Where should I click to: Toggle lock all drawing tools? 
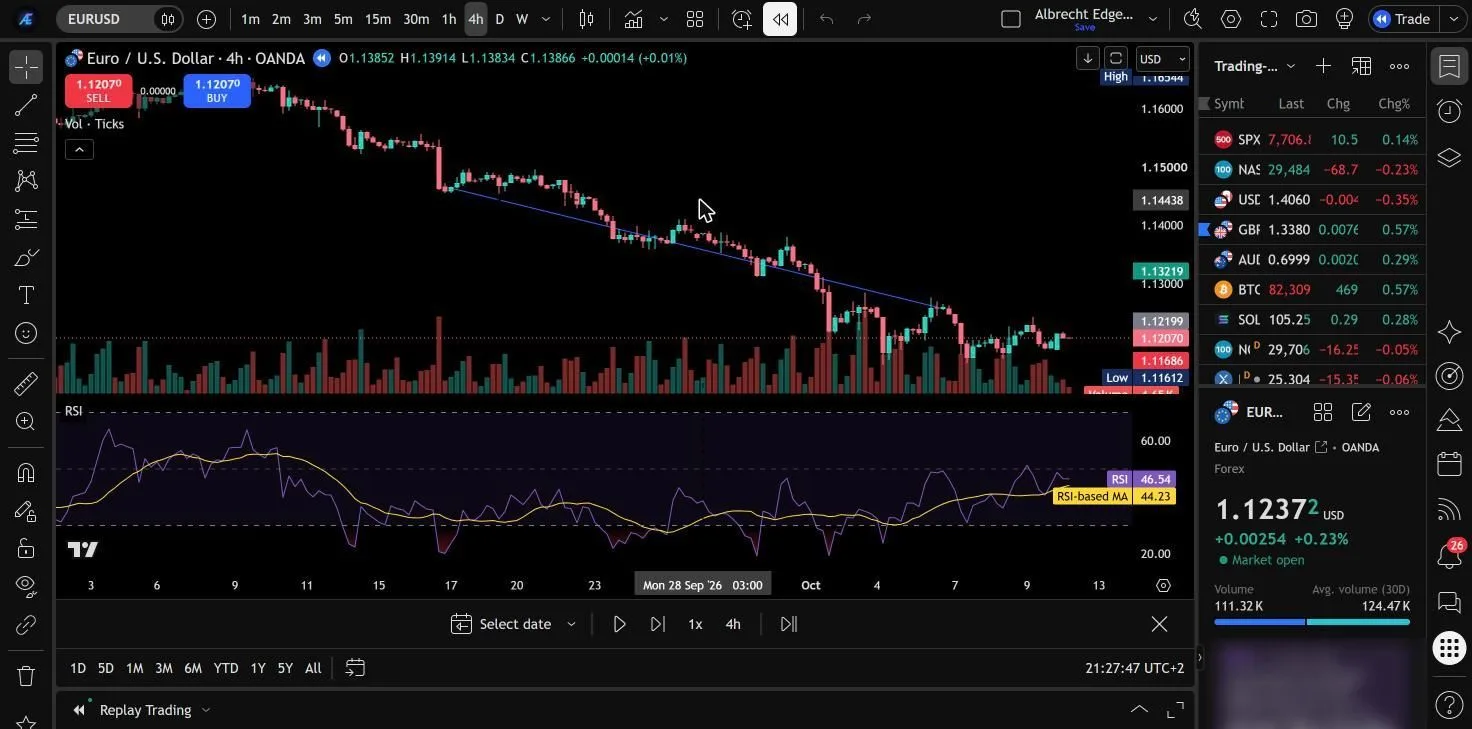pos(26,548)
